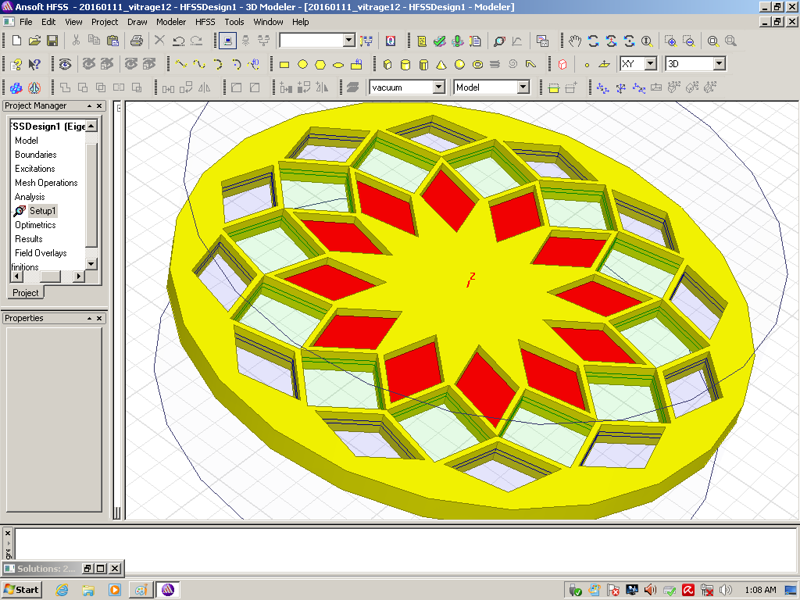
Task: Toggle the Show/Hide eye icon
Action: [x=67, y=64]
